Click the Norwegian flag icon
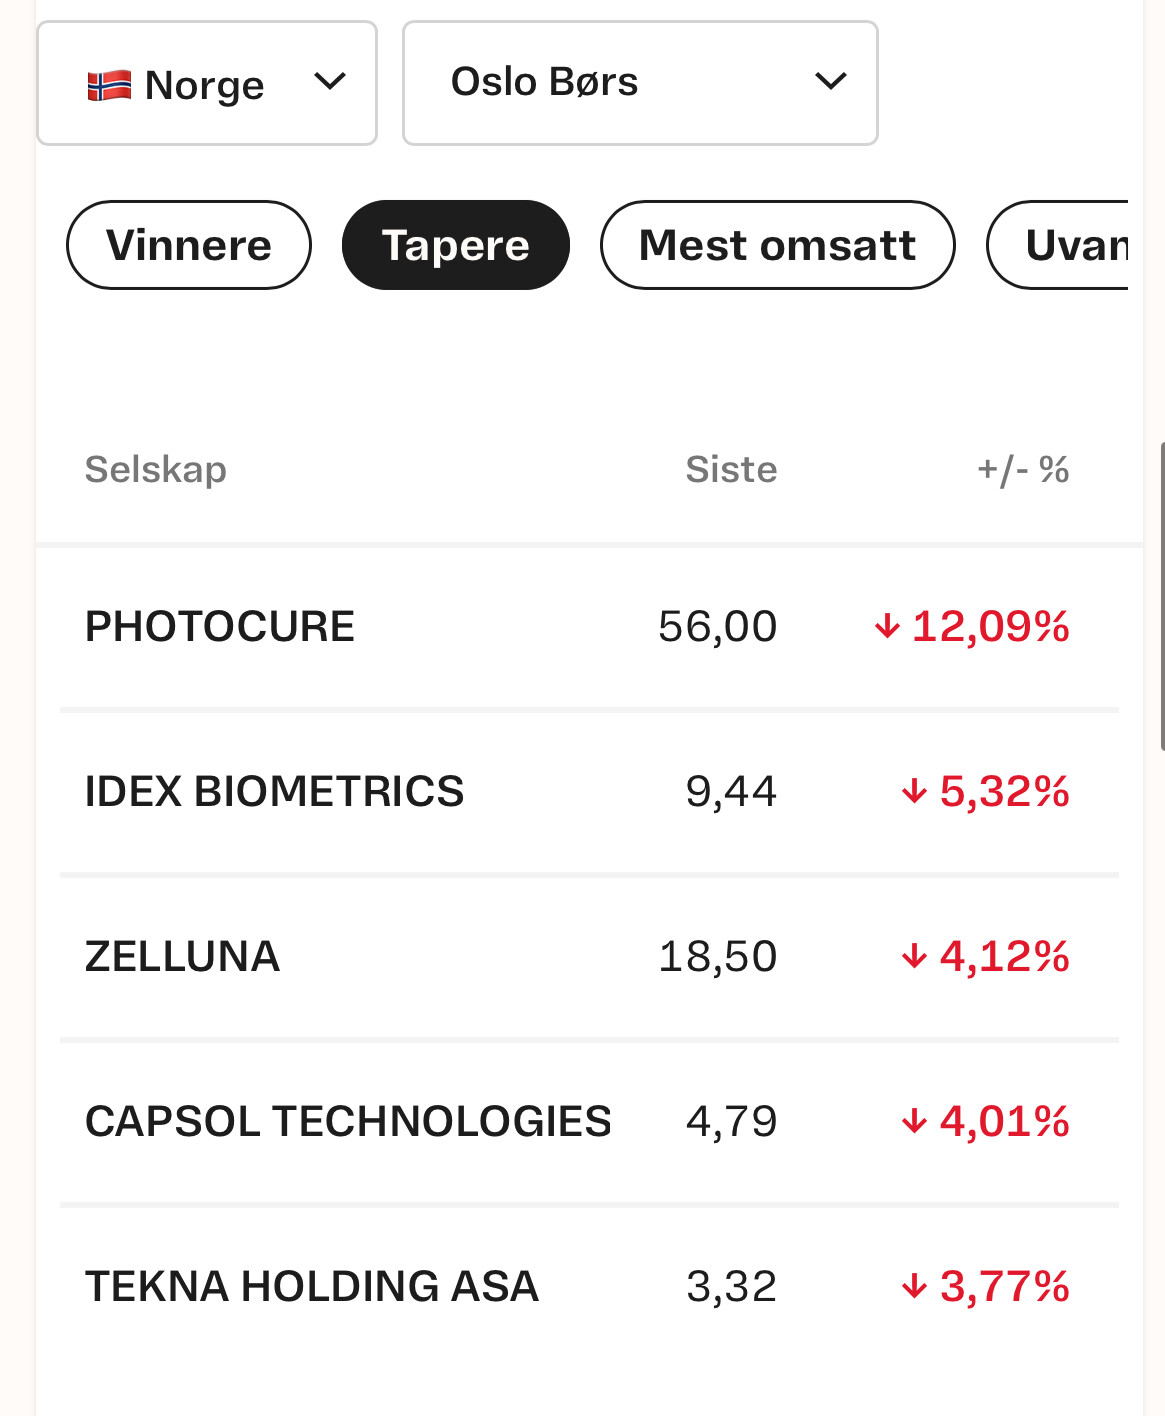The image size is (1165, 1416). pos(109,86)
